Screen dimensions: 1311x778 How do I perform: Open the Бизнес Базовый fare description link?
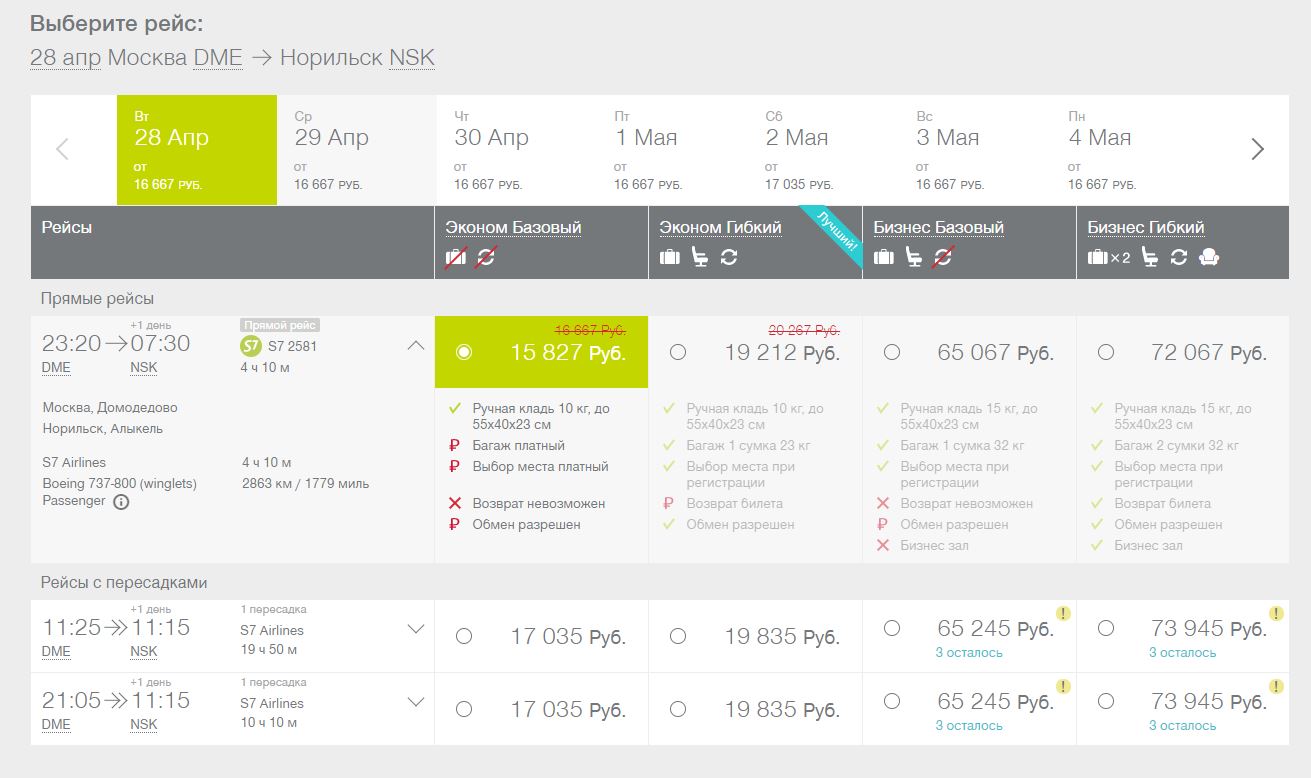coord(938,228)
